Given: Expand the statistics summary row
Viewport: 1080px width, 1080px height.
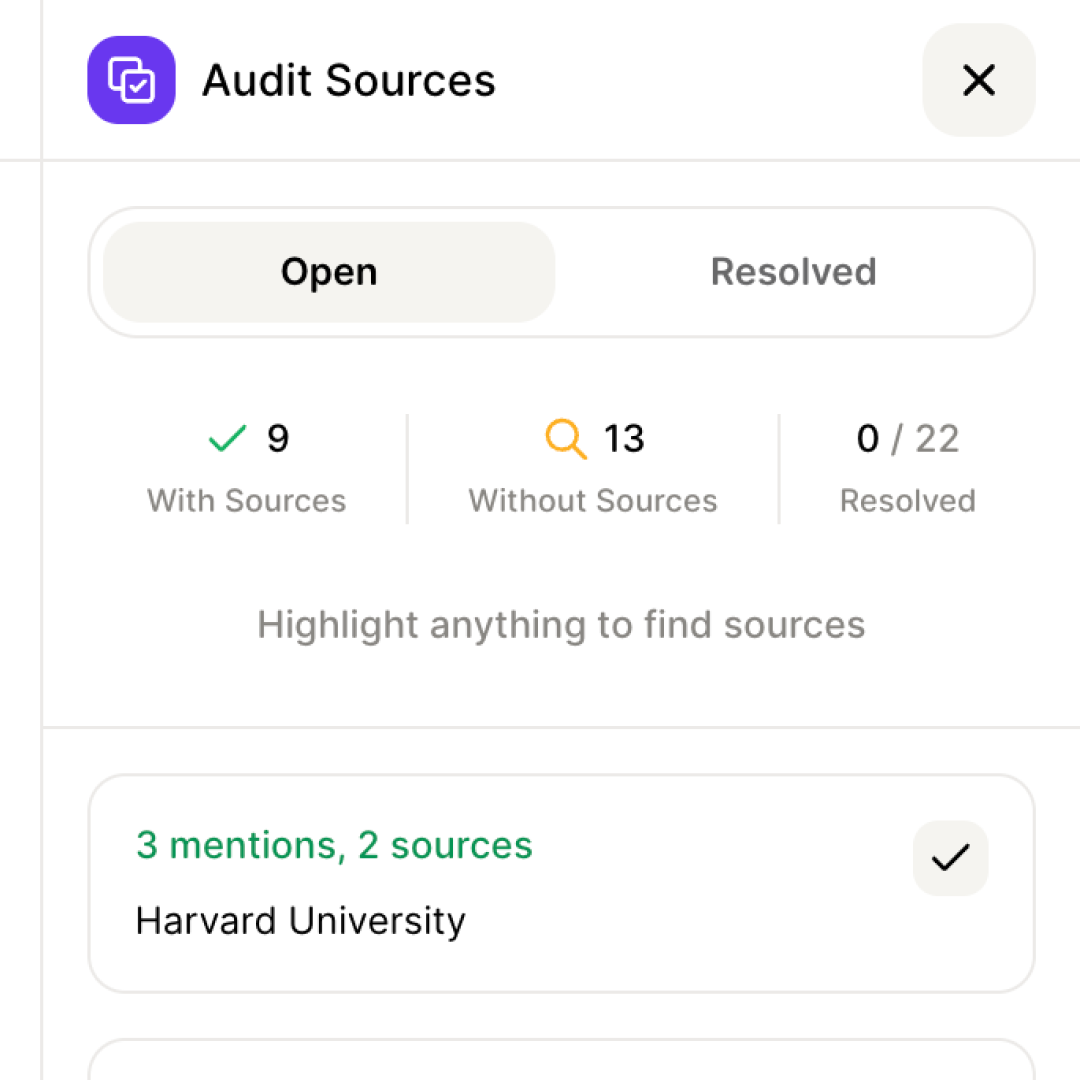Looking at the screenshot, I should pos(560,468).
